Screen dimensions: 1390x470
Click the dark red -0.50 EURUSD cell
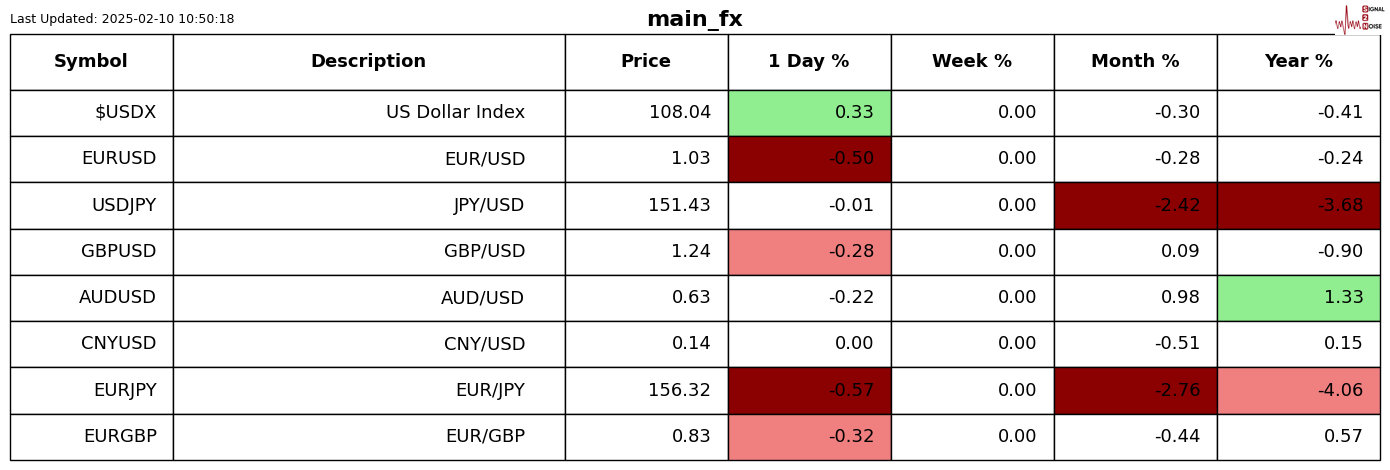coord(809,159)
